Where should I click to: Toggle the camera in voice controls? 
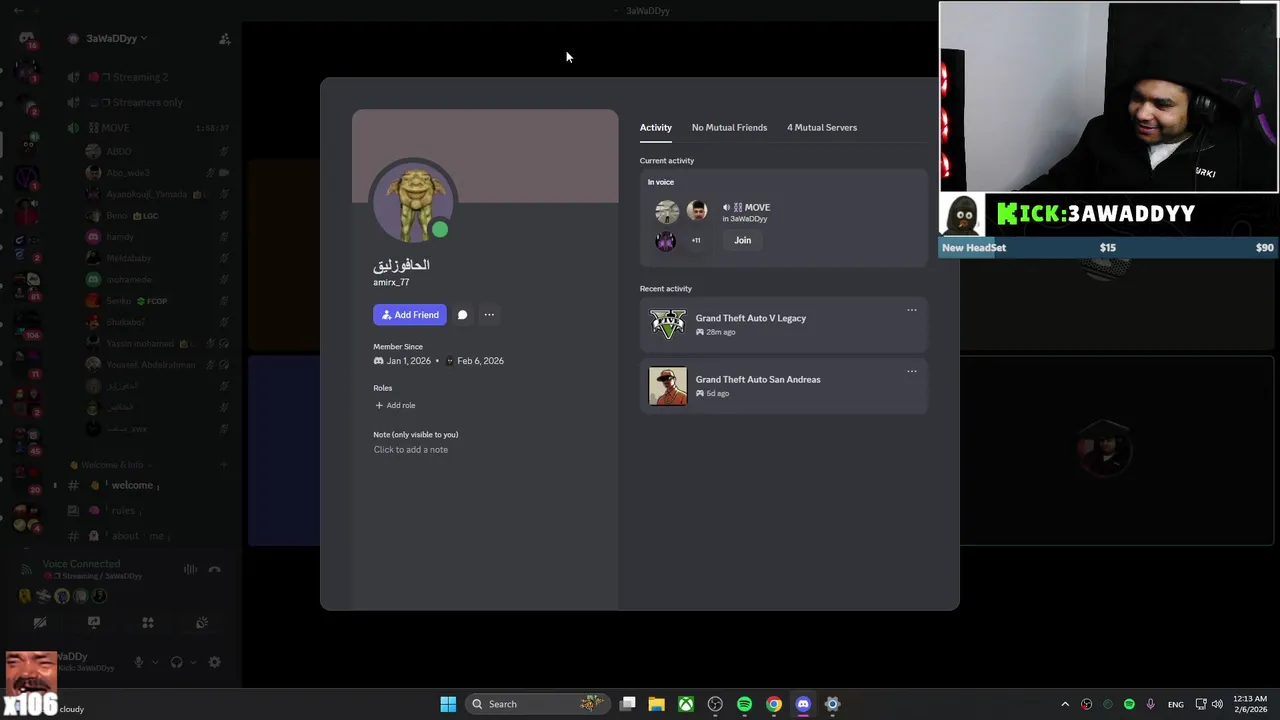tap(40, 622)
